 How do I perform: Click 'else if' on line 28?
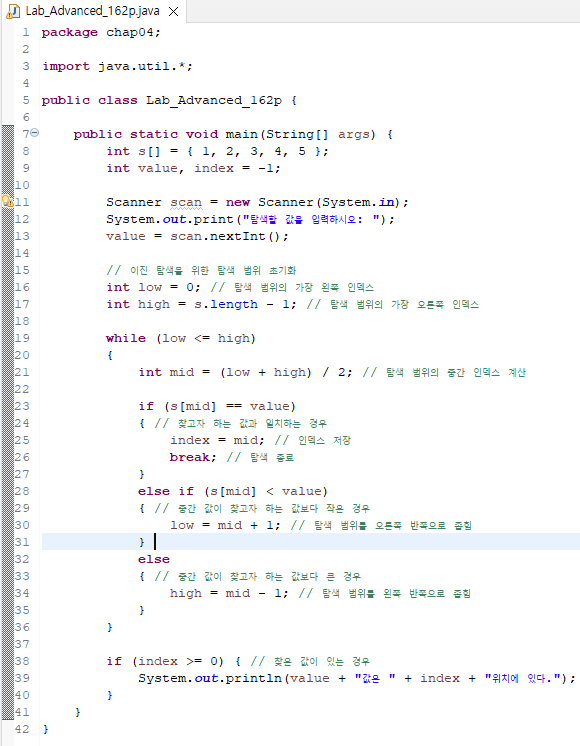pyautogui.click(x=166, y=491)
